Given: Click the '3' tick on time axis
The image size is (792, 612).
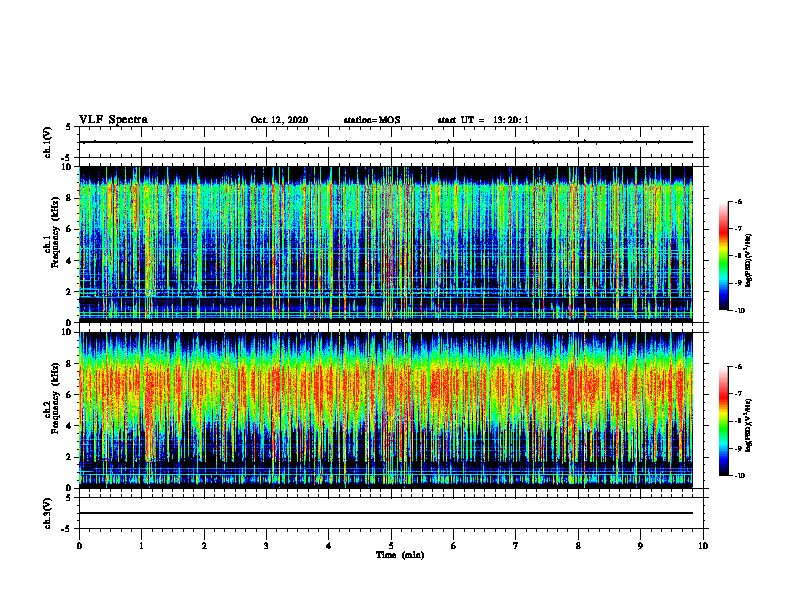Looking at the screenshot, I should pos(266,545).
